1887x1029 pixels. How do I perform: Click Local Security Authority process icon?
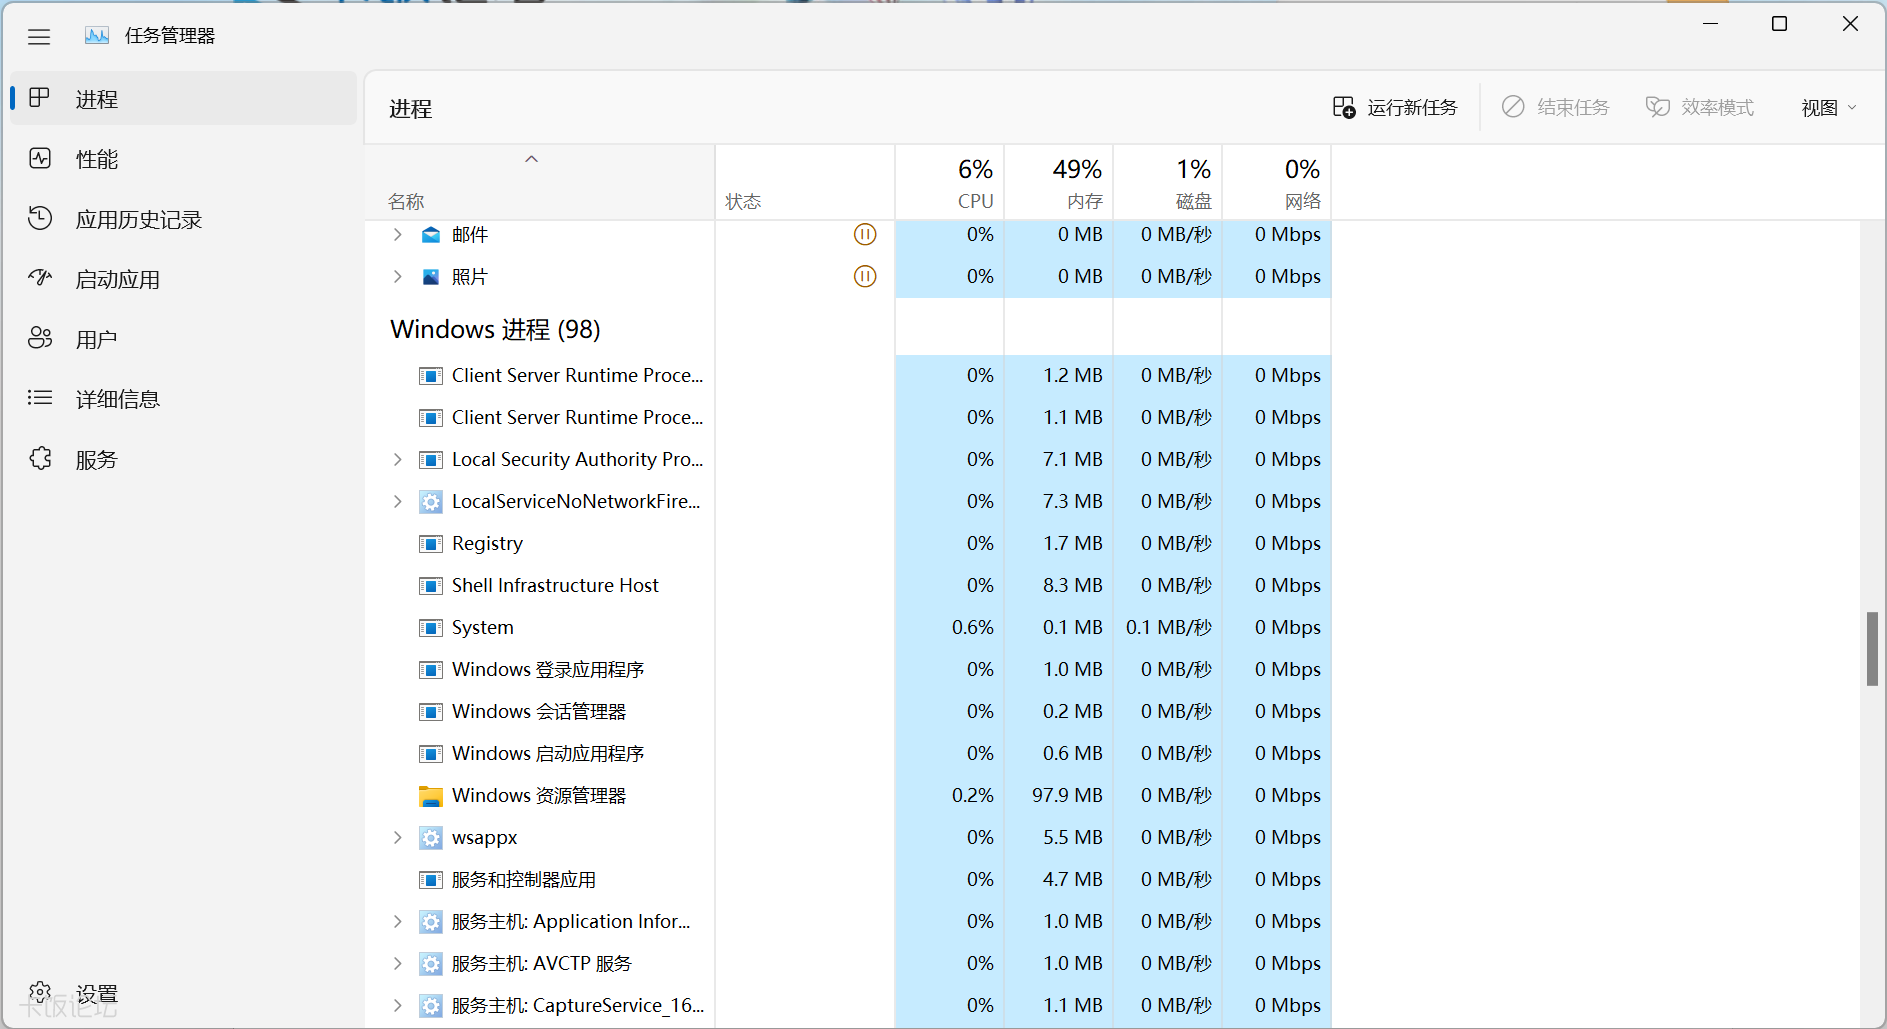point(431,460)
